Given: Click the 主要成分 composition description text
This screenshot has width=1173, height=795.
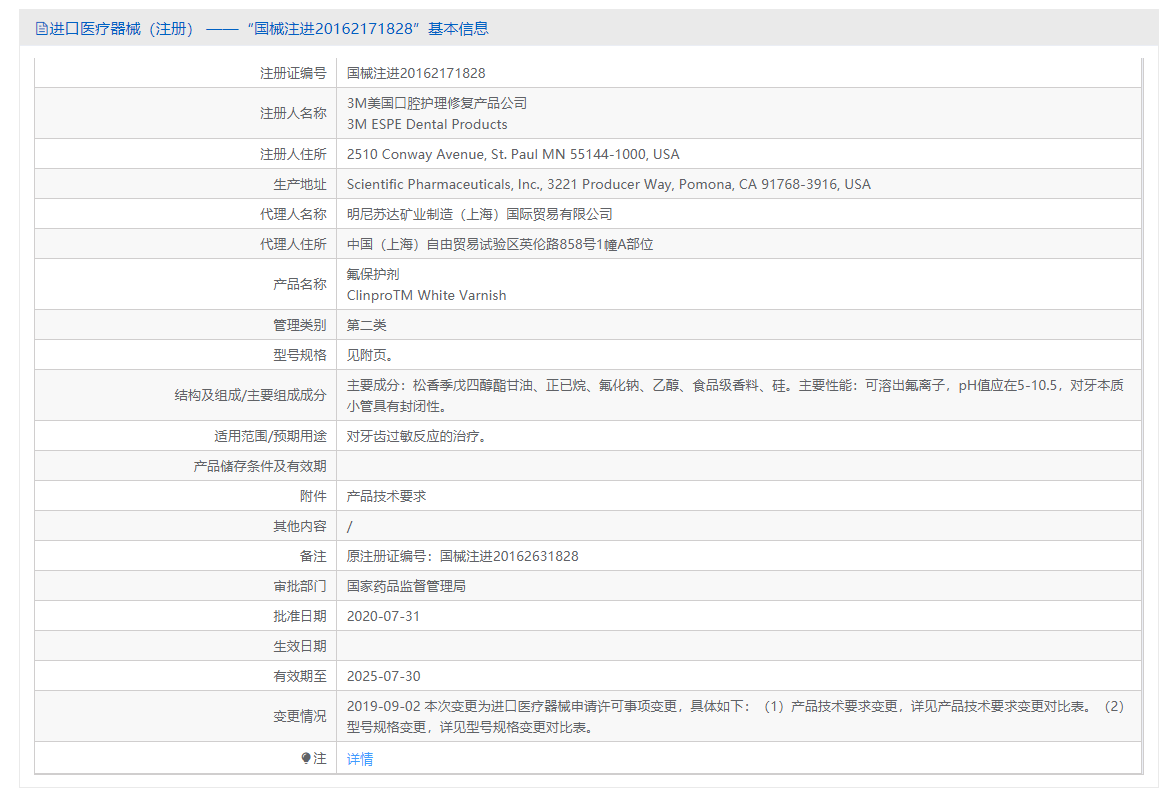Looking at the screenshot, I should click(735, 396).
